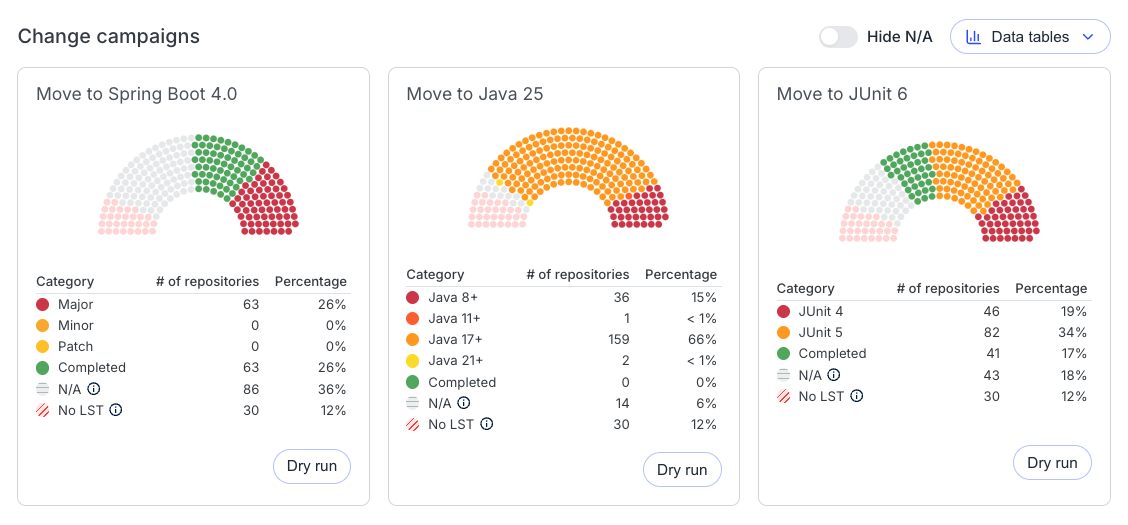Click Dry run for Move to JUnit 6
1128x525 pixels.
[x=1052, y=462]
